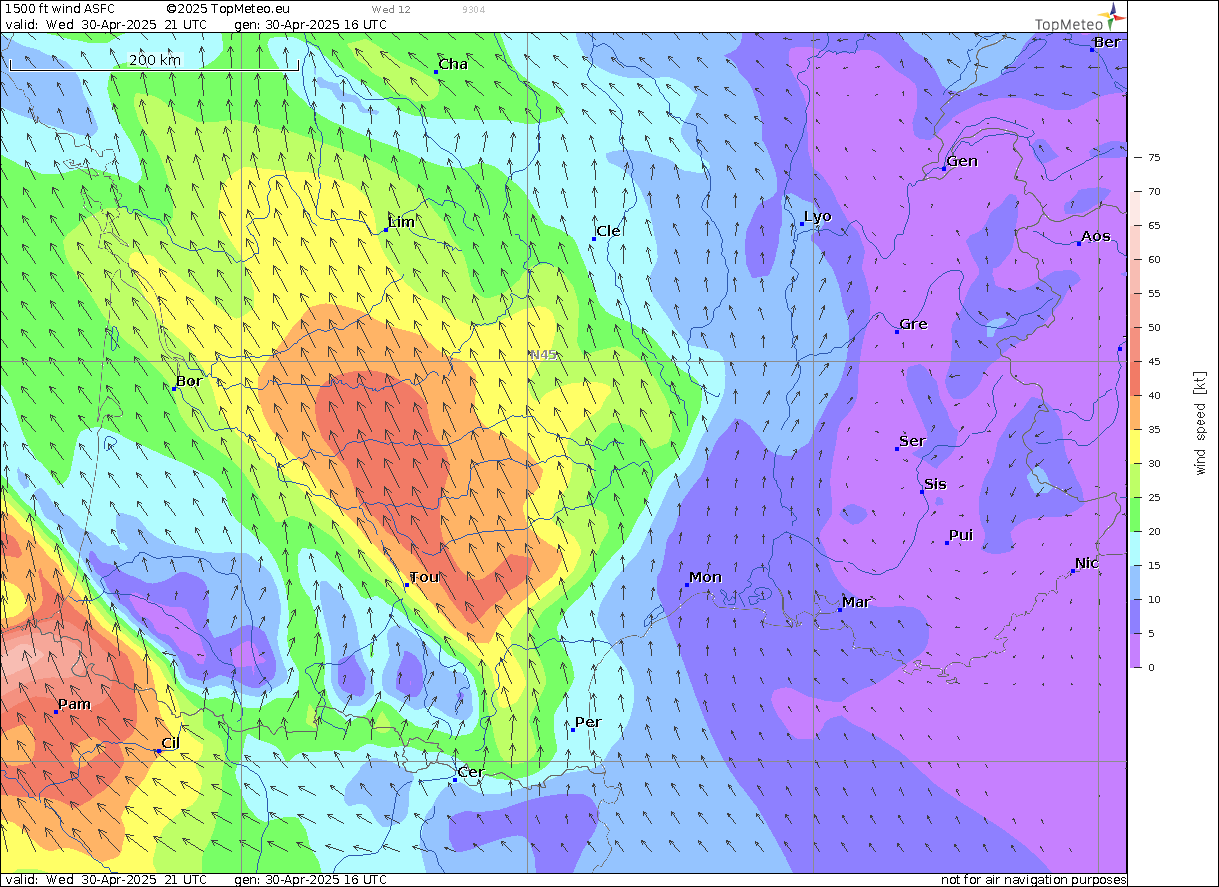Click the 65 value on wind legend
The image size is (1219, 887).
point(1154,226)
